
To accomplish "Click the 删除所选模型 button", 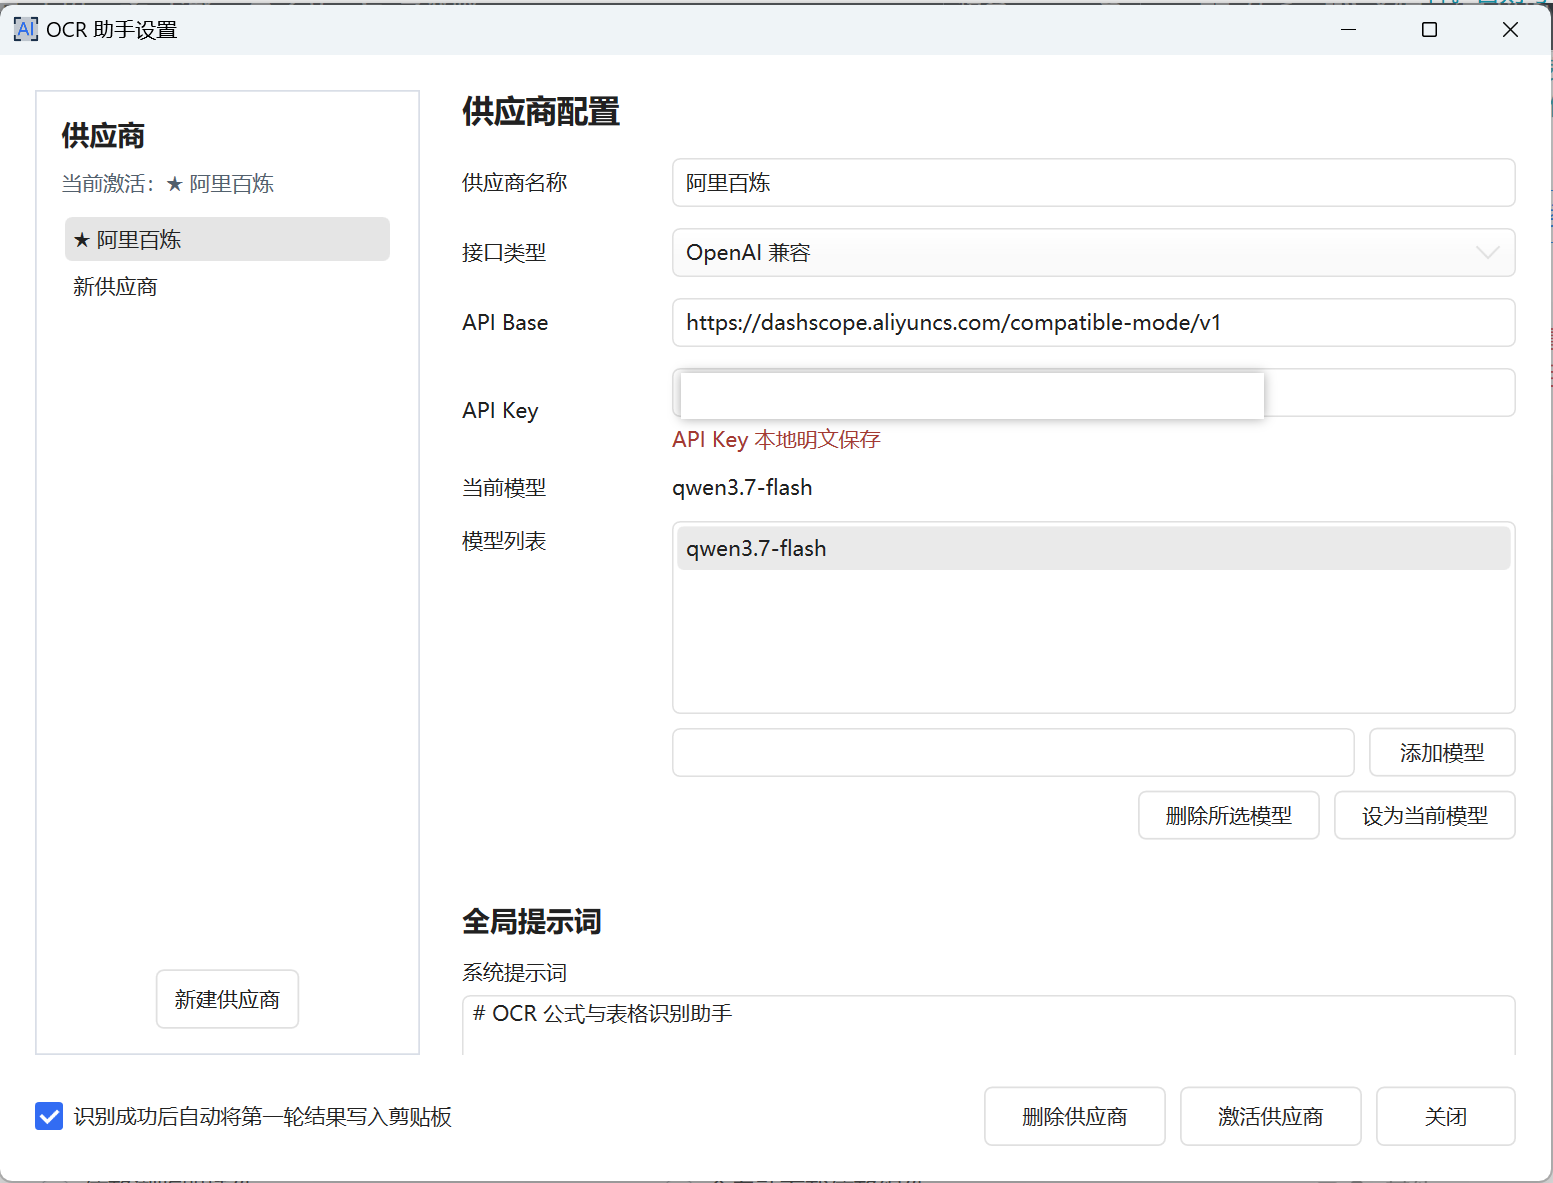I will [1228, 816].
